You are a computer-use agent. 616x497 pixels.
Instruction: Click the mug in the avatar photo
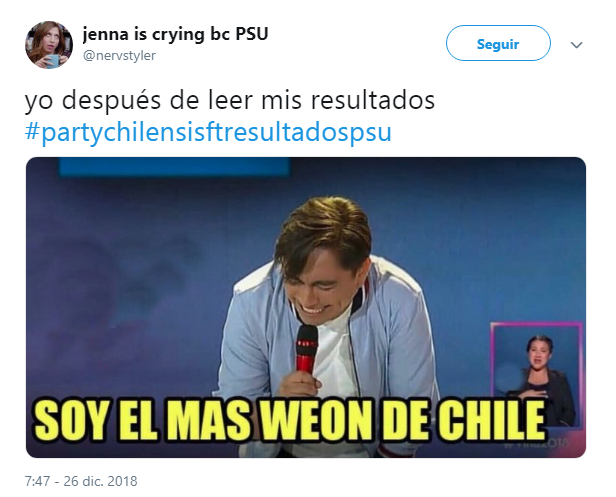[x=53, y=61]
